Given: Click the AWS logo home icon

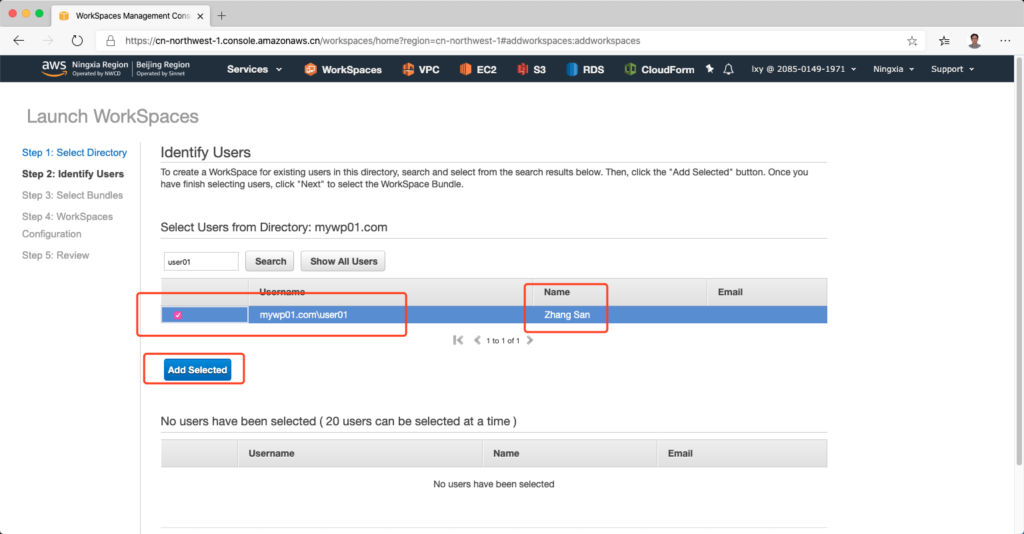Looking at the screenshot, I should [53, 69].
